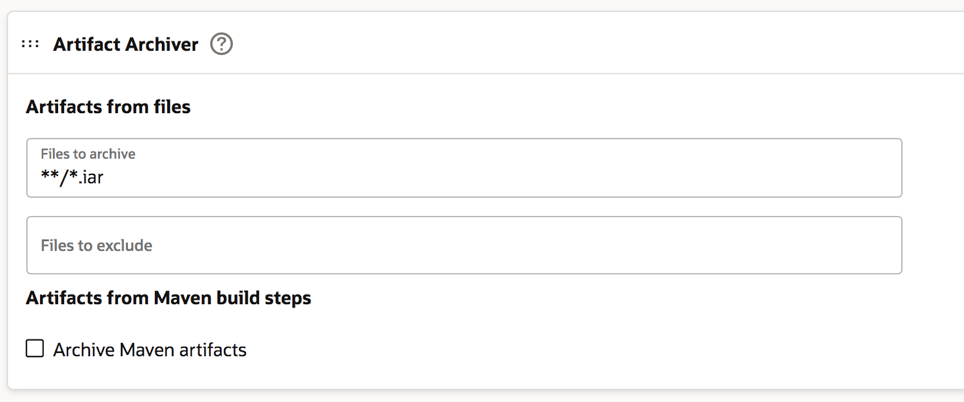Click the blank space right of Maven checkbox label
964x402 pixels.
coord(600,350)
